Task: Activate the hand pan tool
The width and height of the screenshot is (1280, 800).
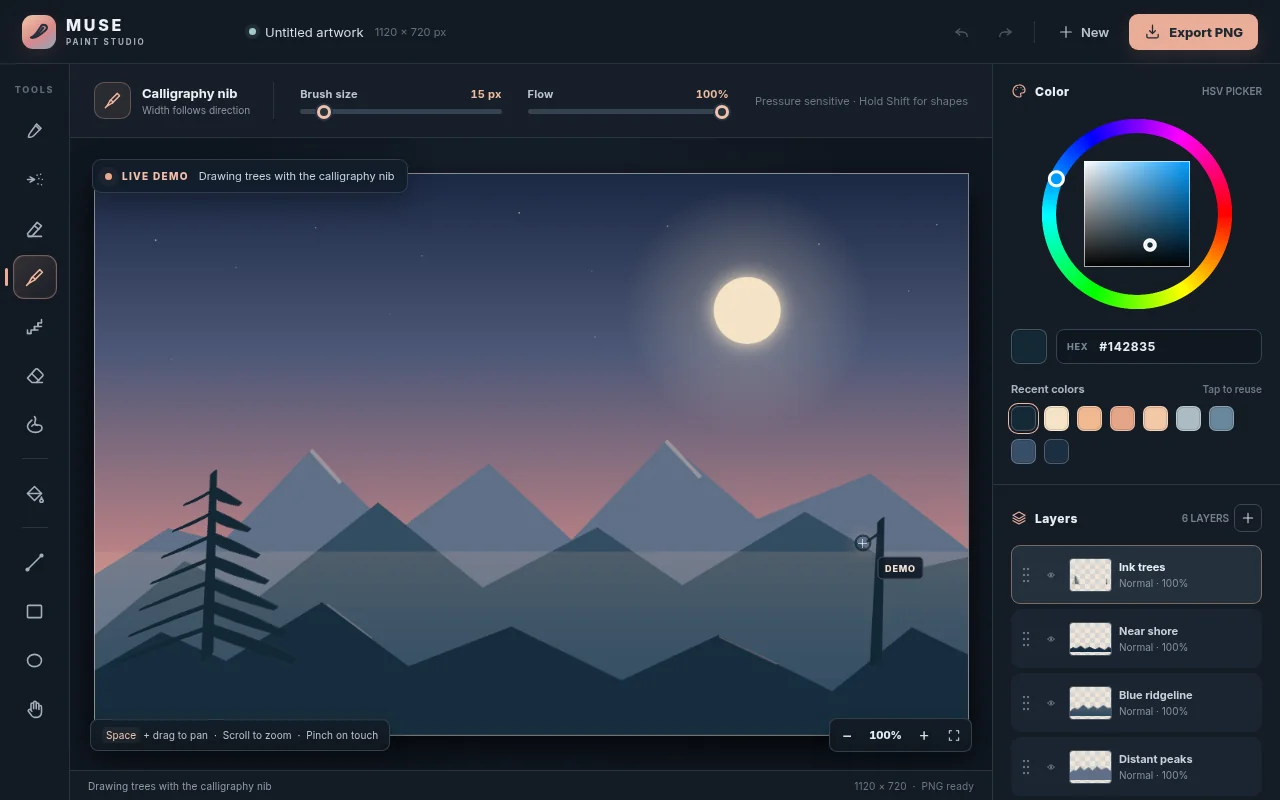Action: coord(35,710)
